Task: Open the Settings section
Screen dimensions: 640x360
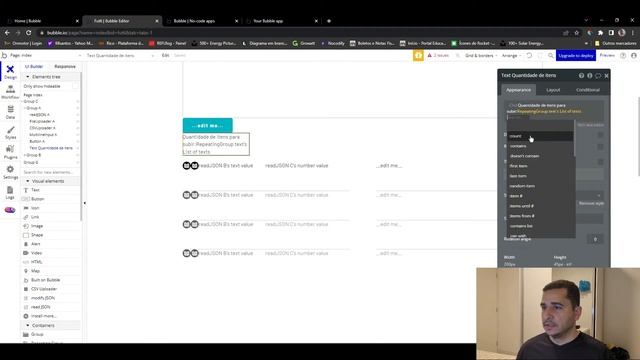Action: (x=10, y=172)
